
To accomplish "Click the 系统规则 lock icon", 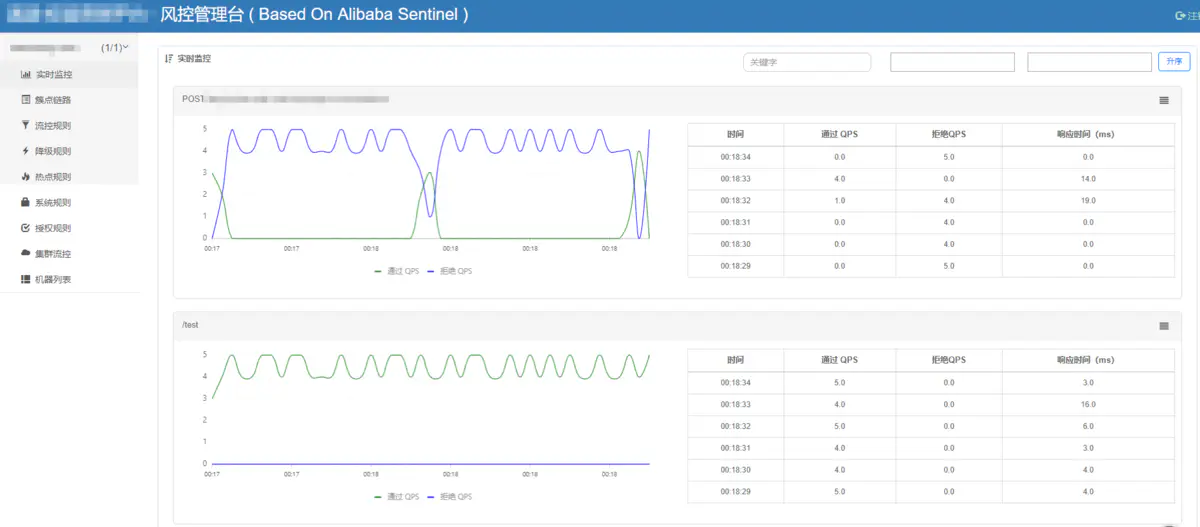I will [x=26, y=203].
